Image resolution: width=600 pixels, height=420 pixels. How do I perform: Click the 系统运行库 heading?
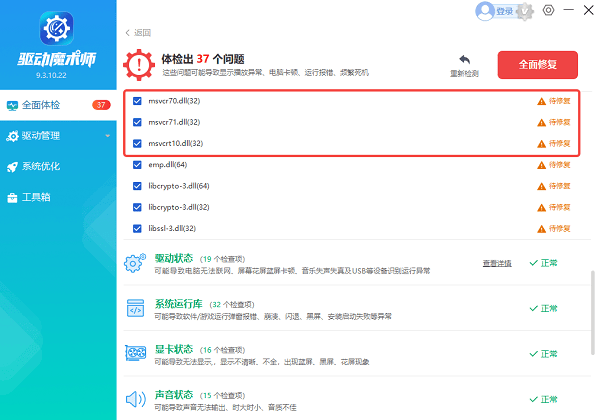pos(179,304)
